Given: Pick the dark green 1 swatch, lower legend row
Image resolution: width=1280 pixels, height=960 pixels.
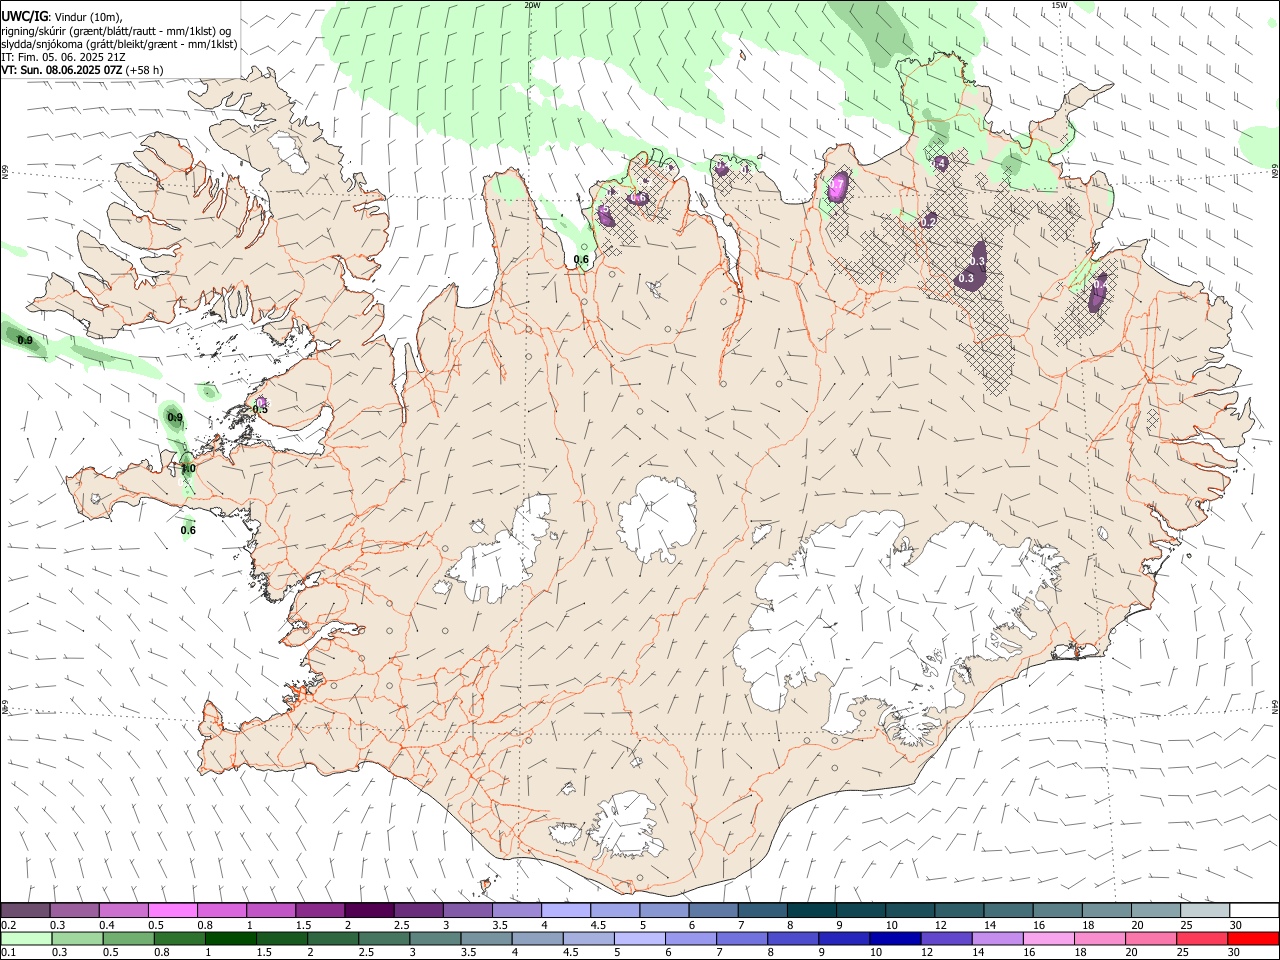Looking at the screenshot, I should click(x=229, y=938).
